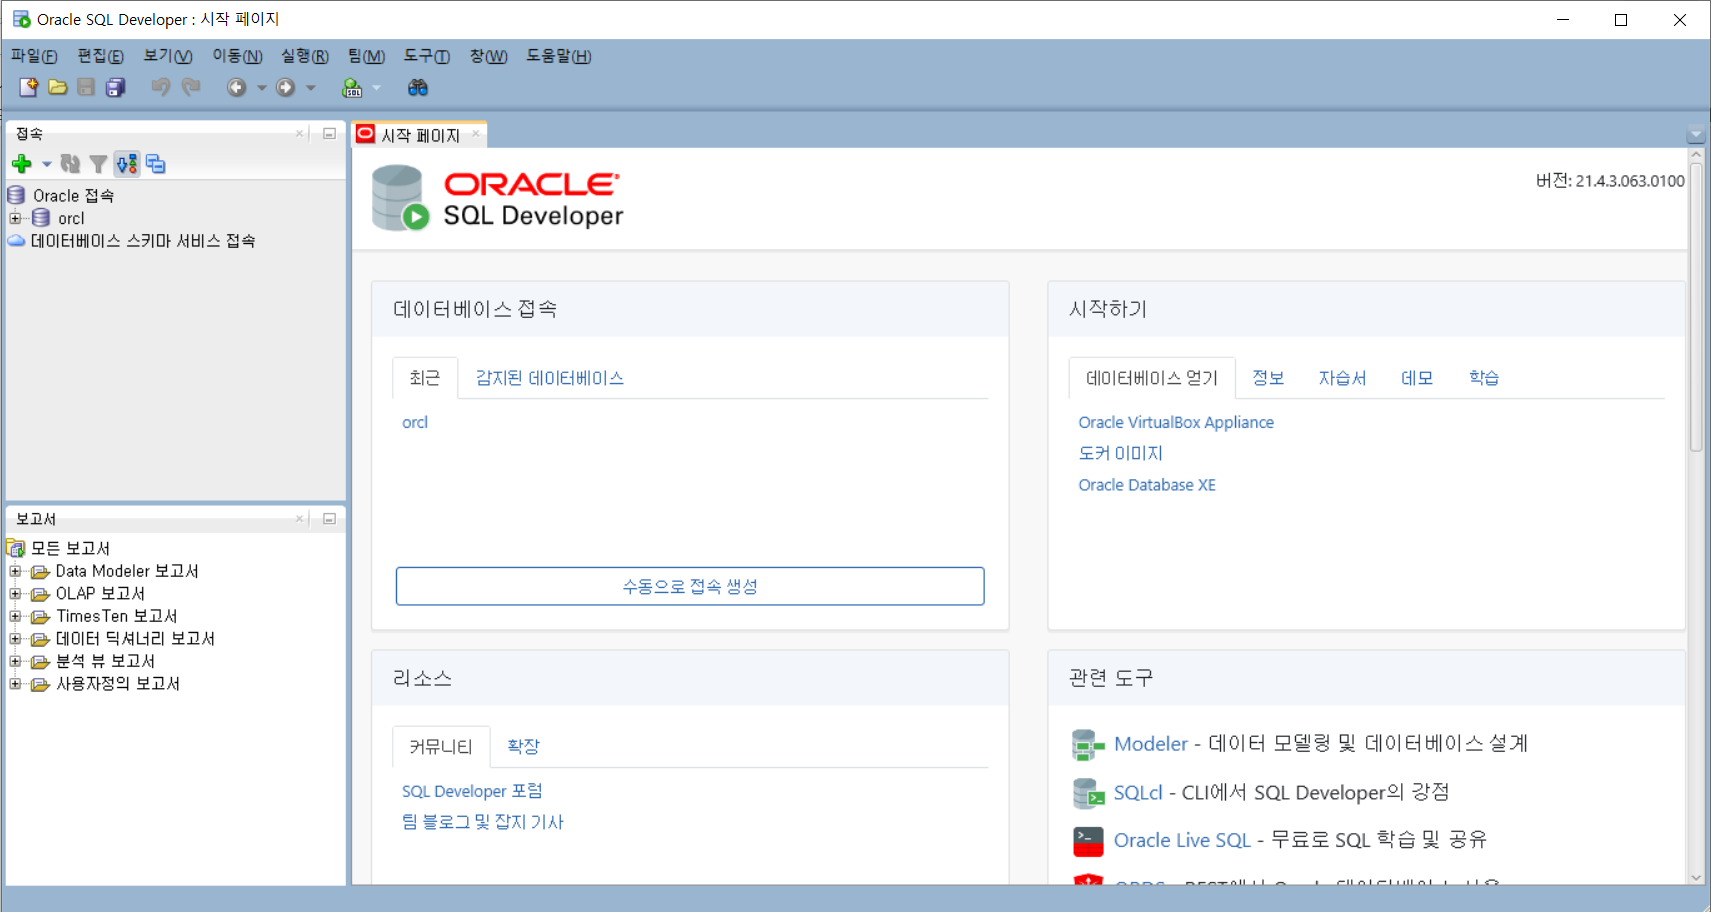Open the SQL Worksheet icon
The height and width of the screenshot is (912, 1711).
pyautogui.click(x=352, y=87)
